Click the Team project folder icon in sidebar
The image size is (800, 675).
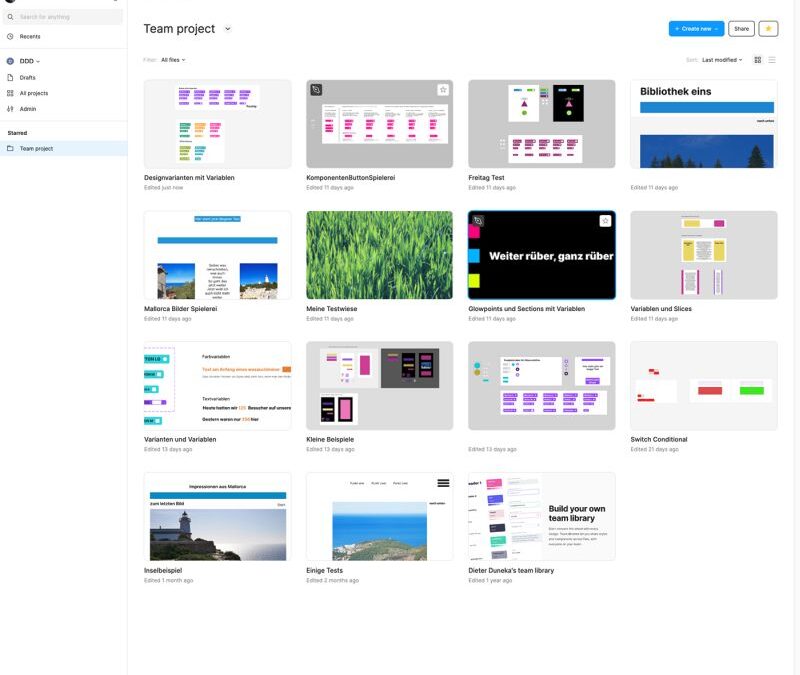[10, 148]
